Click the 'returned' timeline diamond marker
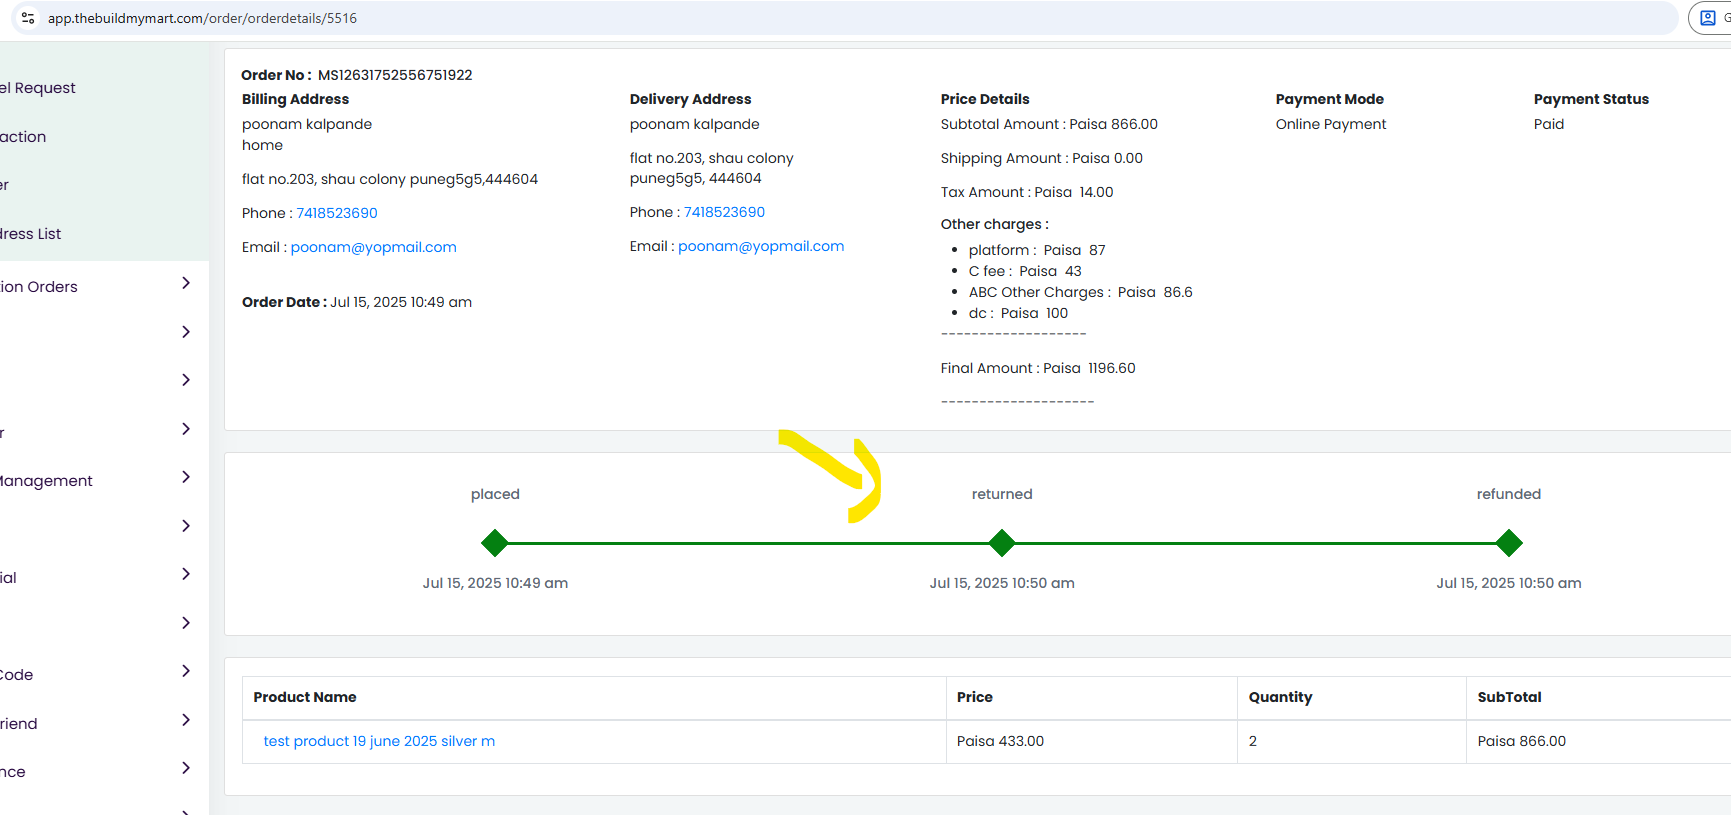Image resolution: width=1731 pixels, height=815 pixels. click(x=1002, y=543)
